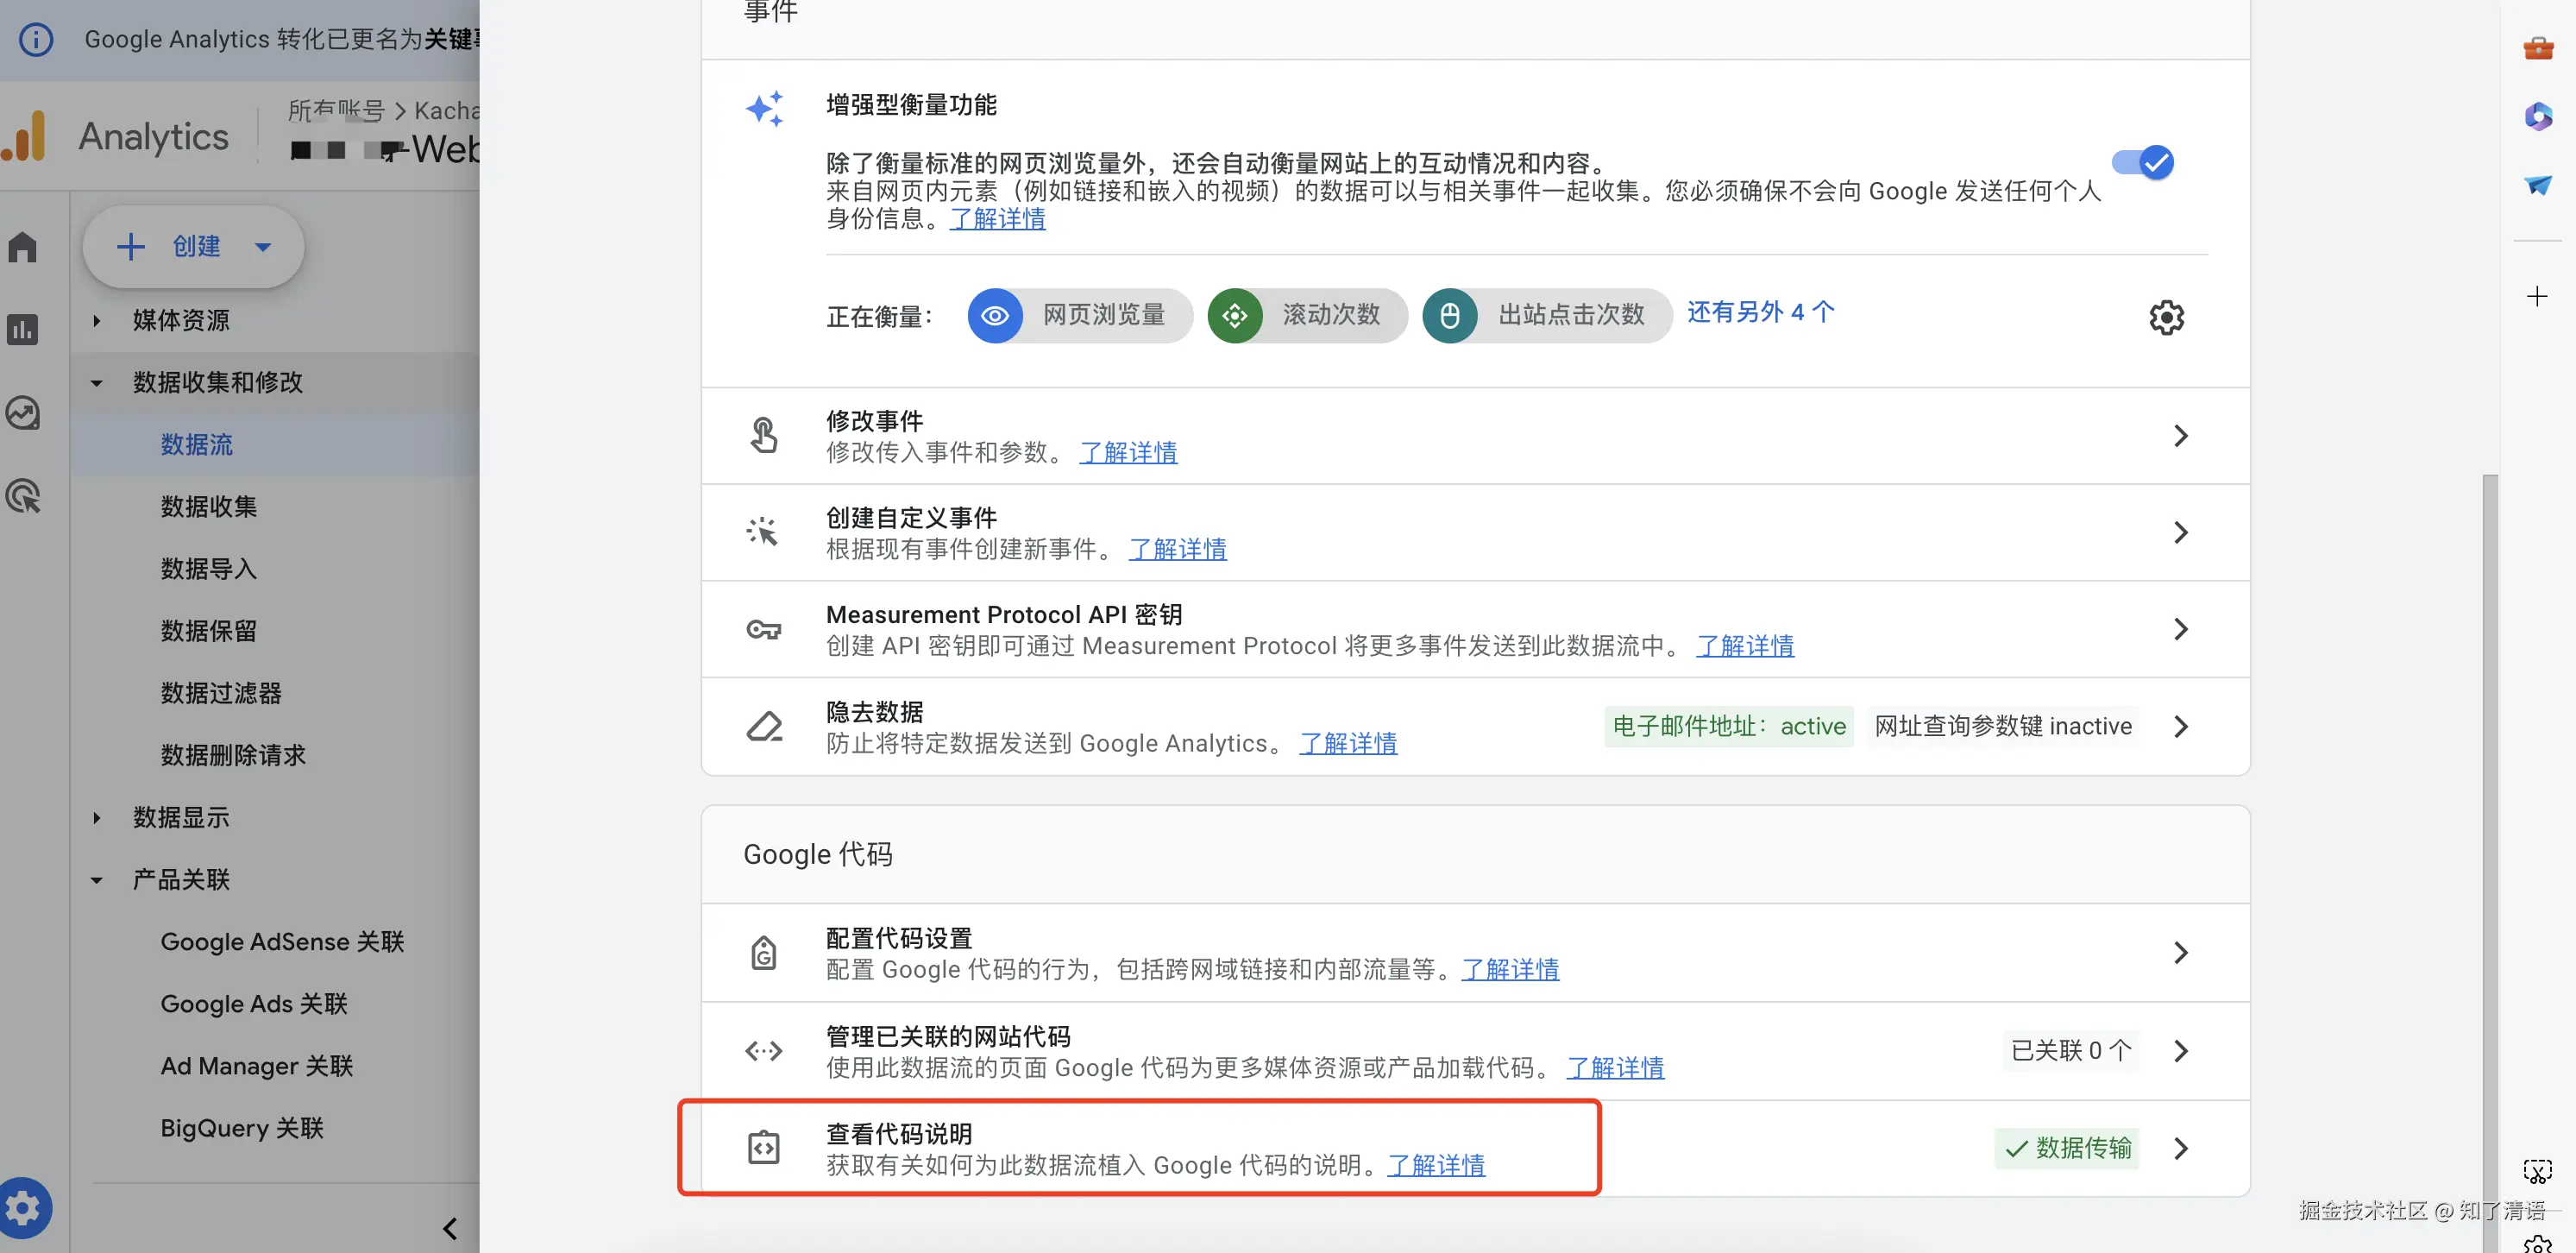Click the info icon in top banner
The width and height of the screenshot is (2576, 1253).
(x=36, y=39)
